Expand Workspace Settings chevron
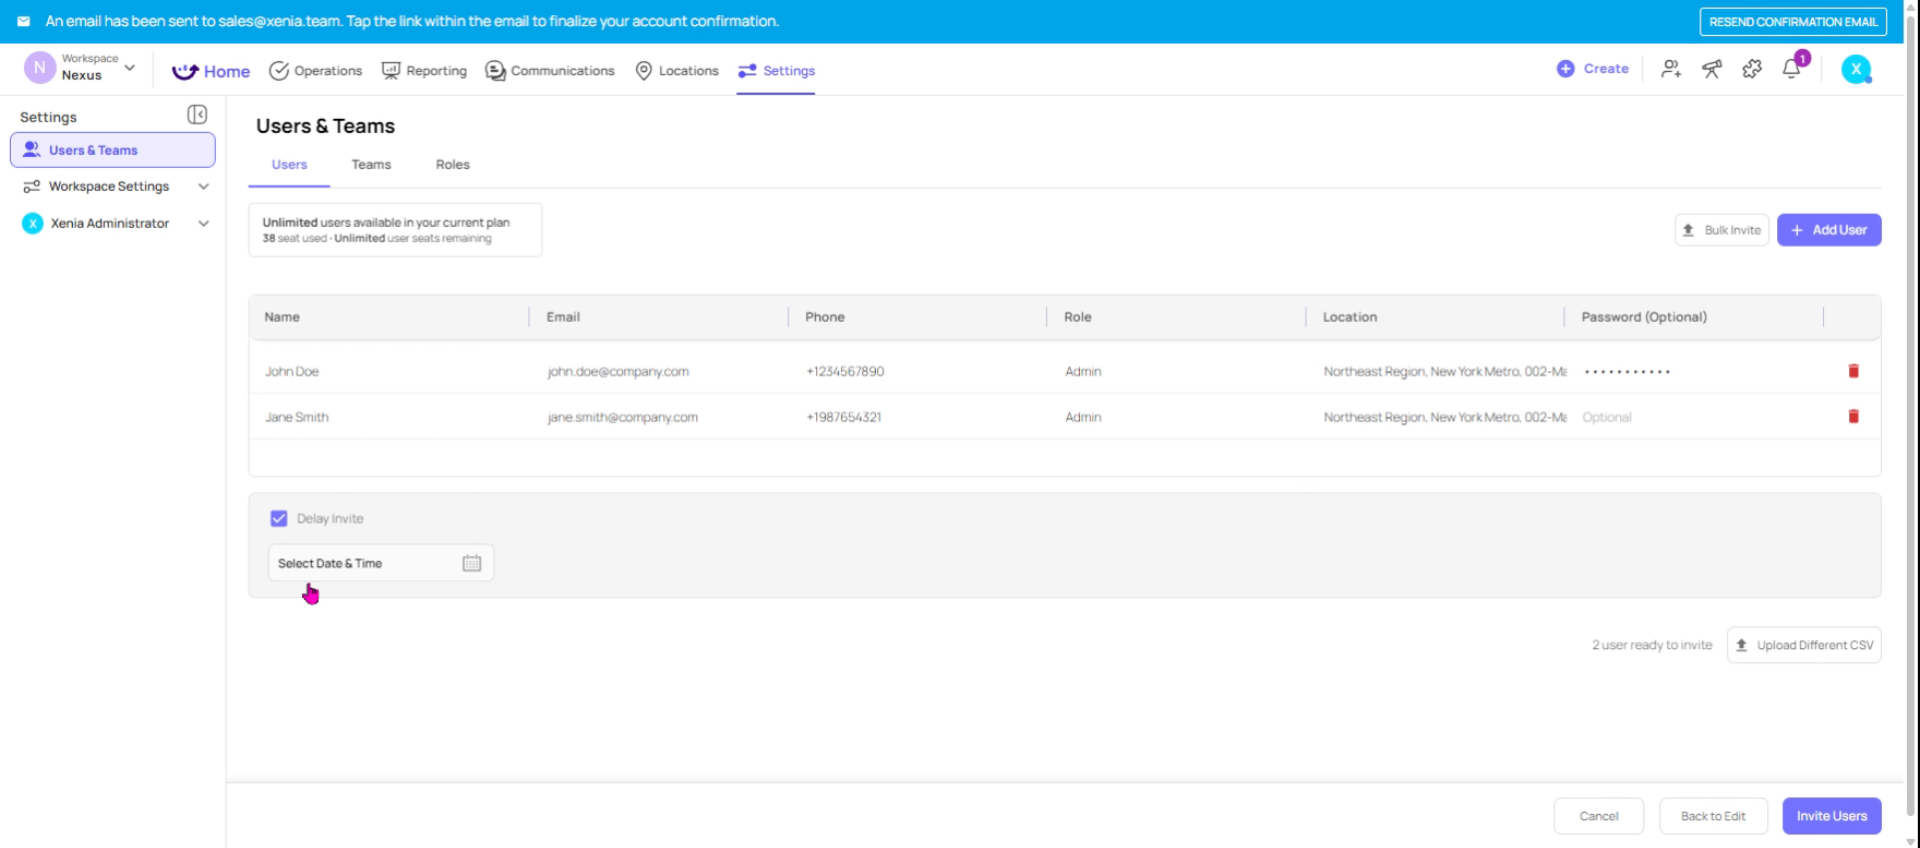 pos(204,187)
